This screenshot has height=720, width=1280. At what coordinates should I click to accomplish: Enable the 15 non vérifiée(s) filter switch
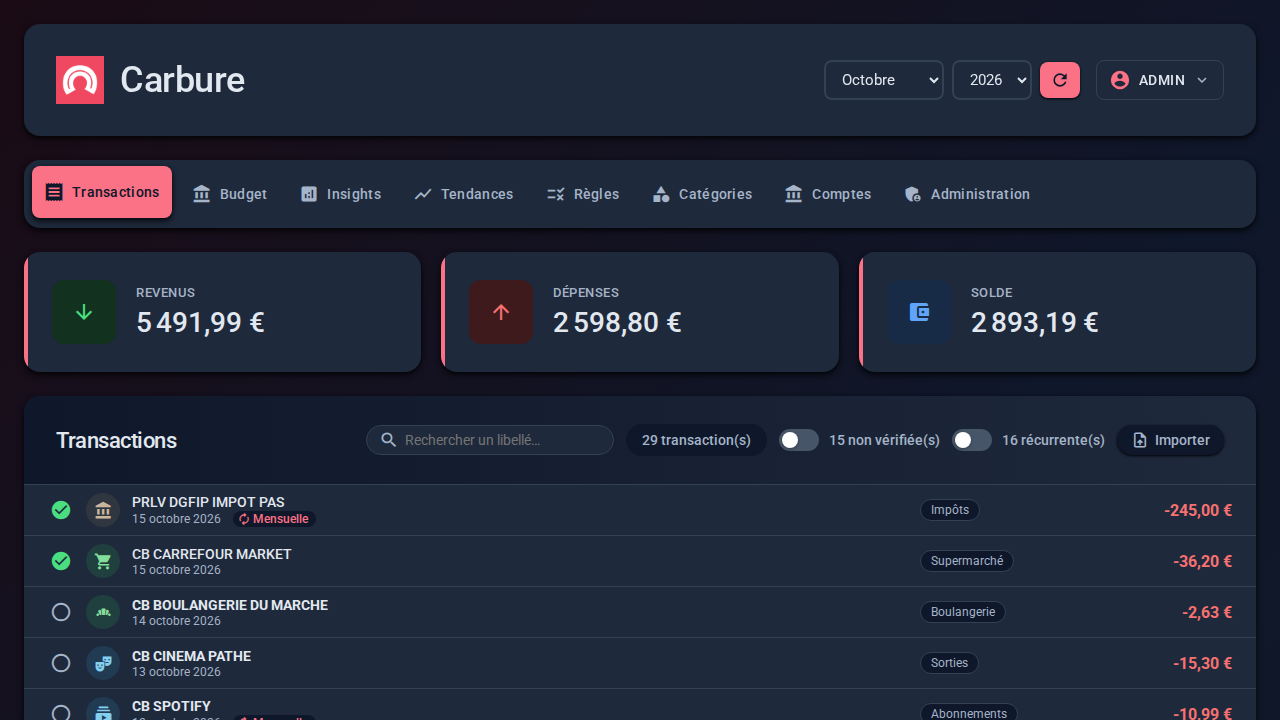pyautogui.click(x=799, y=440)
